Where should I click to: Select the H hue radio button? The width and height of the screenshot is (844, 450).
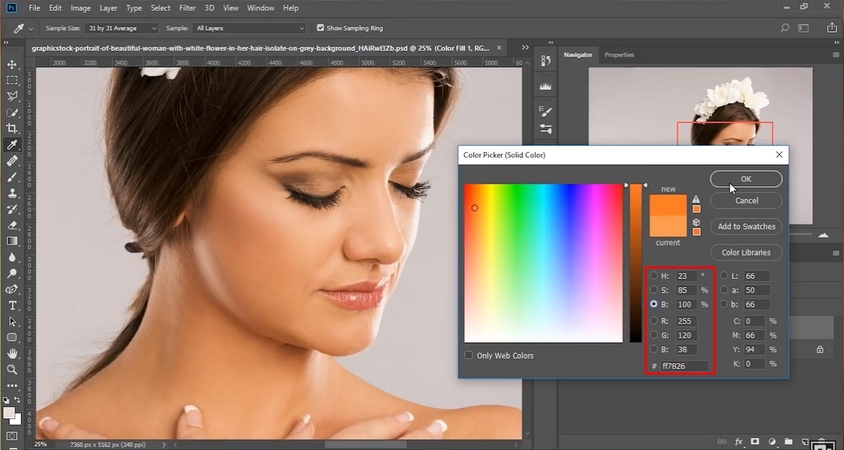pyautogui.click(x=654, y=275)
